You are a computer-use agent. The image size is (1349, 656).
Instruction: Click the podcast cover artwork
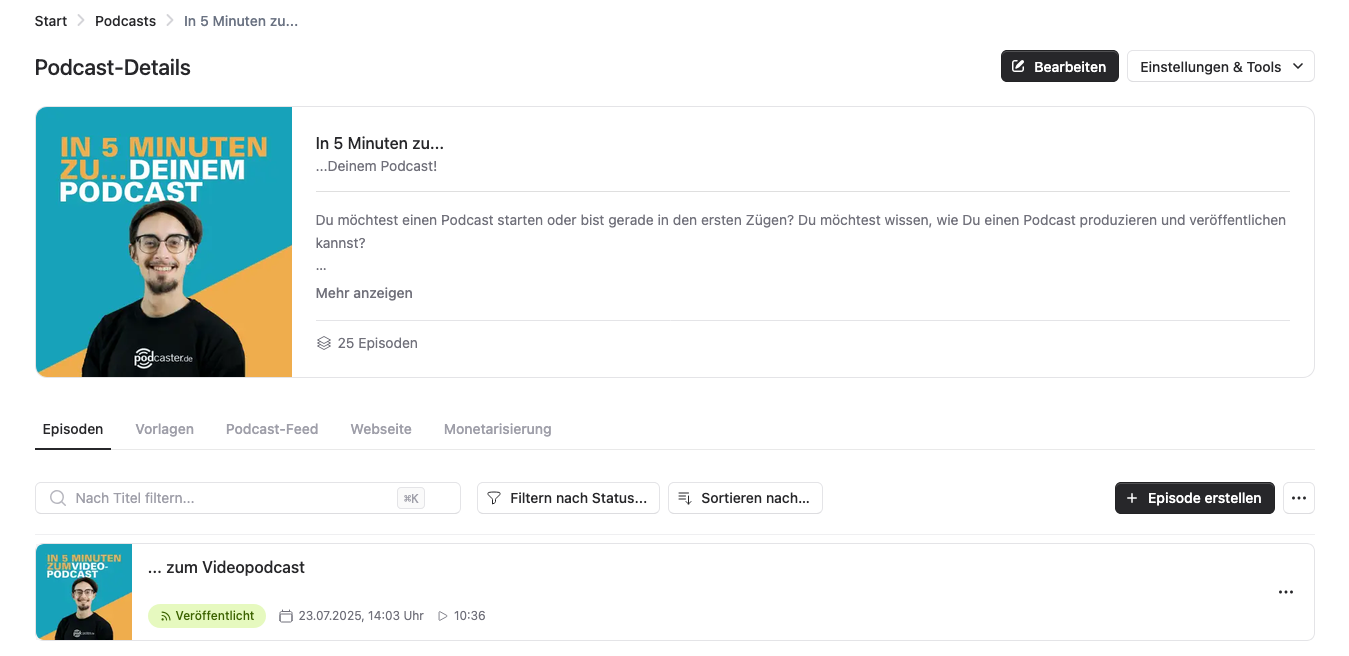(x=164, y=242)
